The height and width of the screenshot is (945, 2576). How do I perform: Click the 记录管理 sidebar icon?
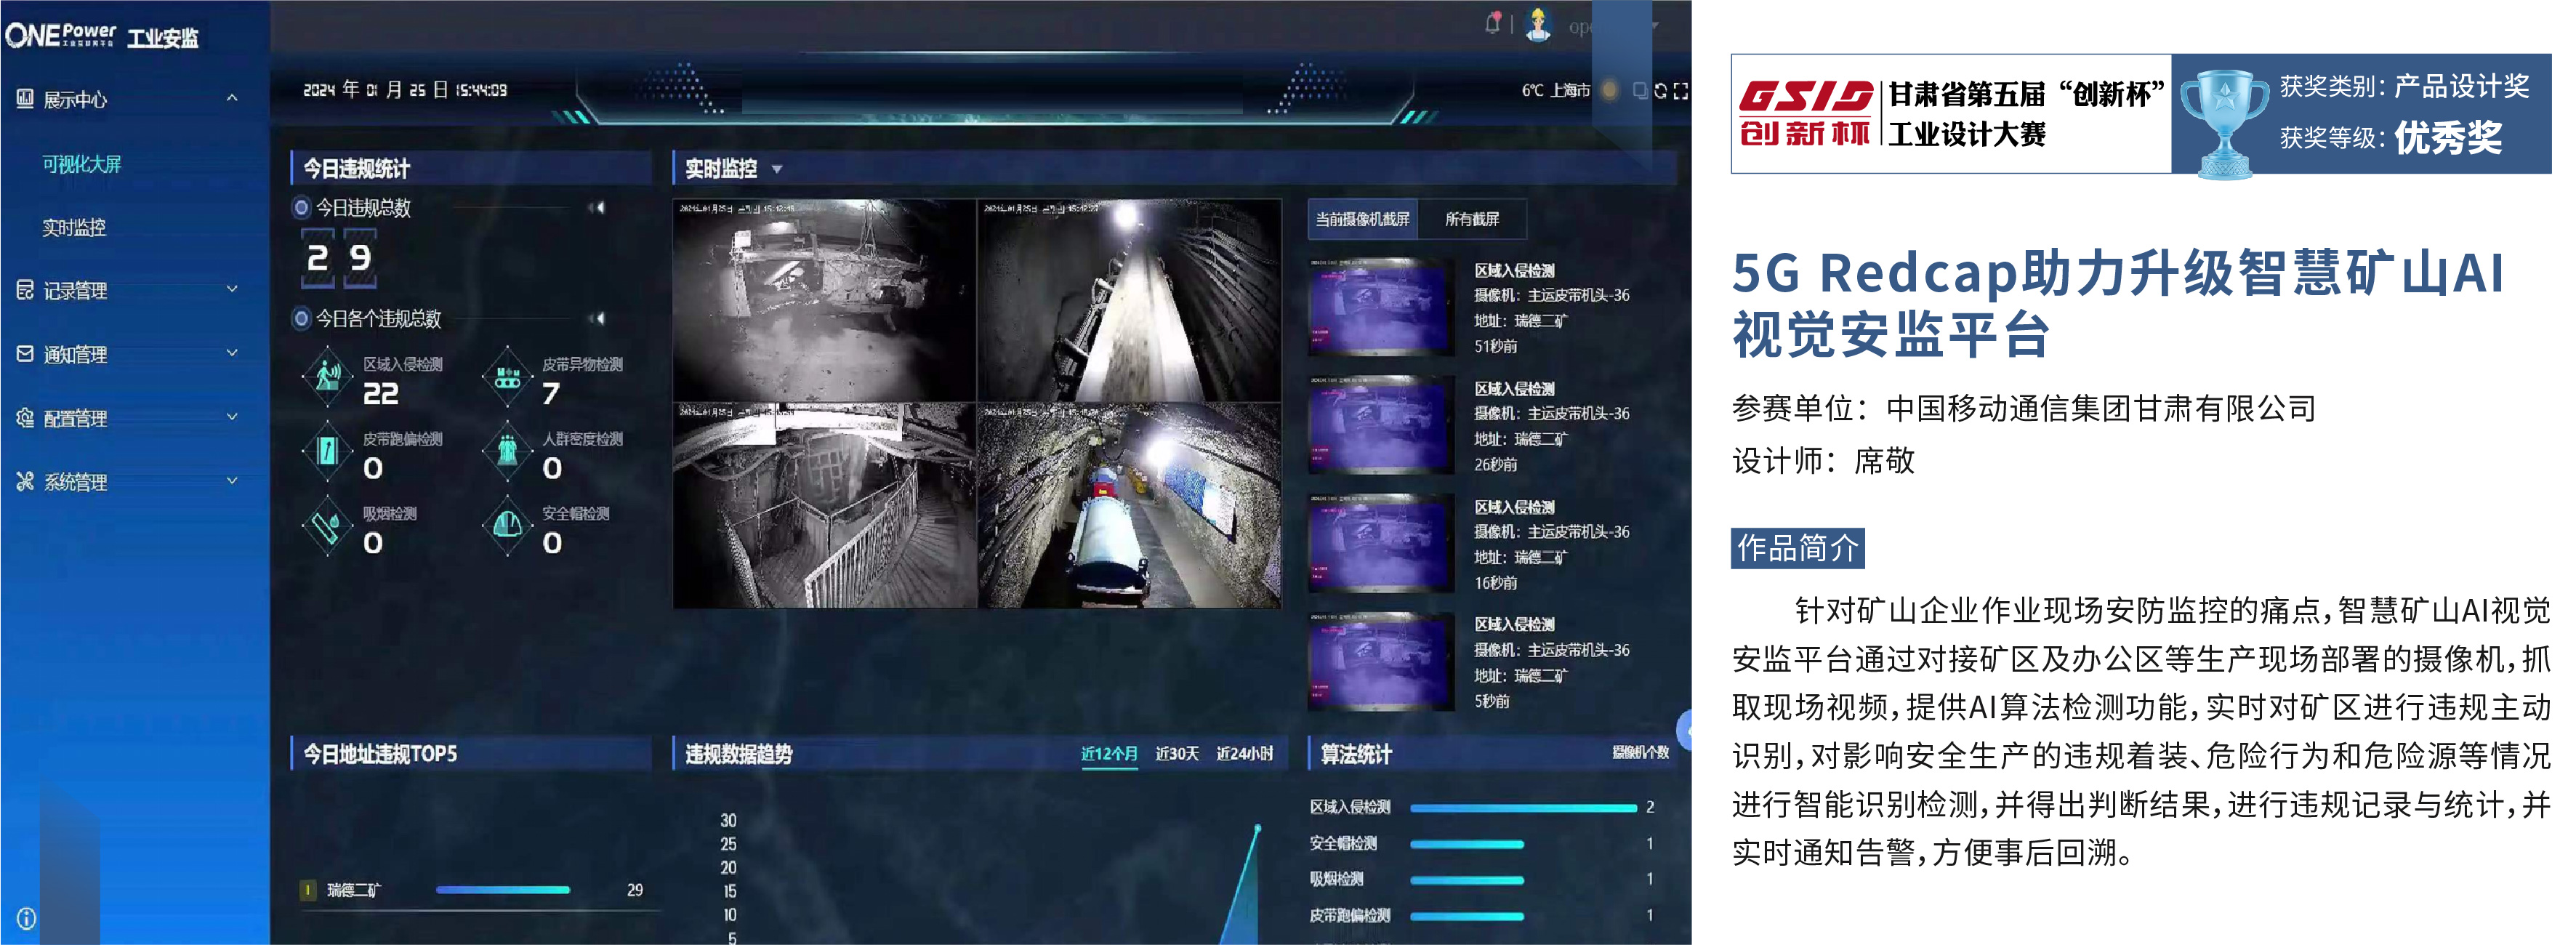tap(25, 290)
